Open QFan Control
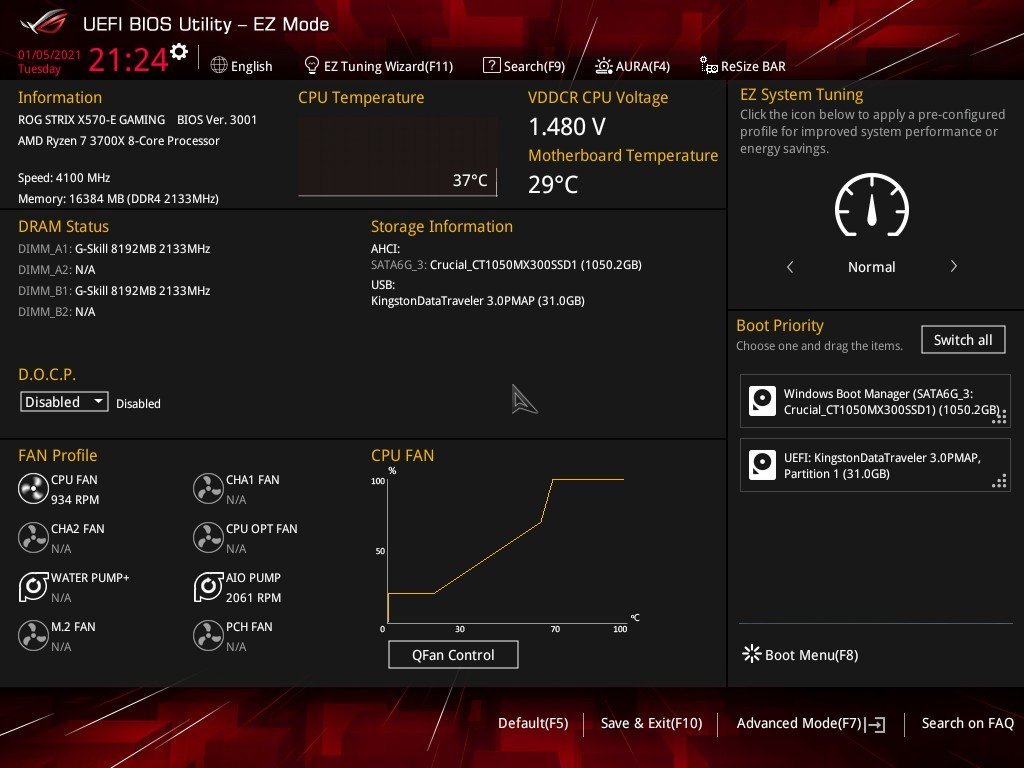Screen dimensions: 1024x768 point(453,655)
